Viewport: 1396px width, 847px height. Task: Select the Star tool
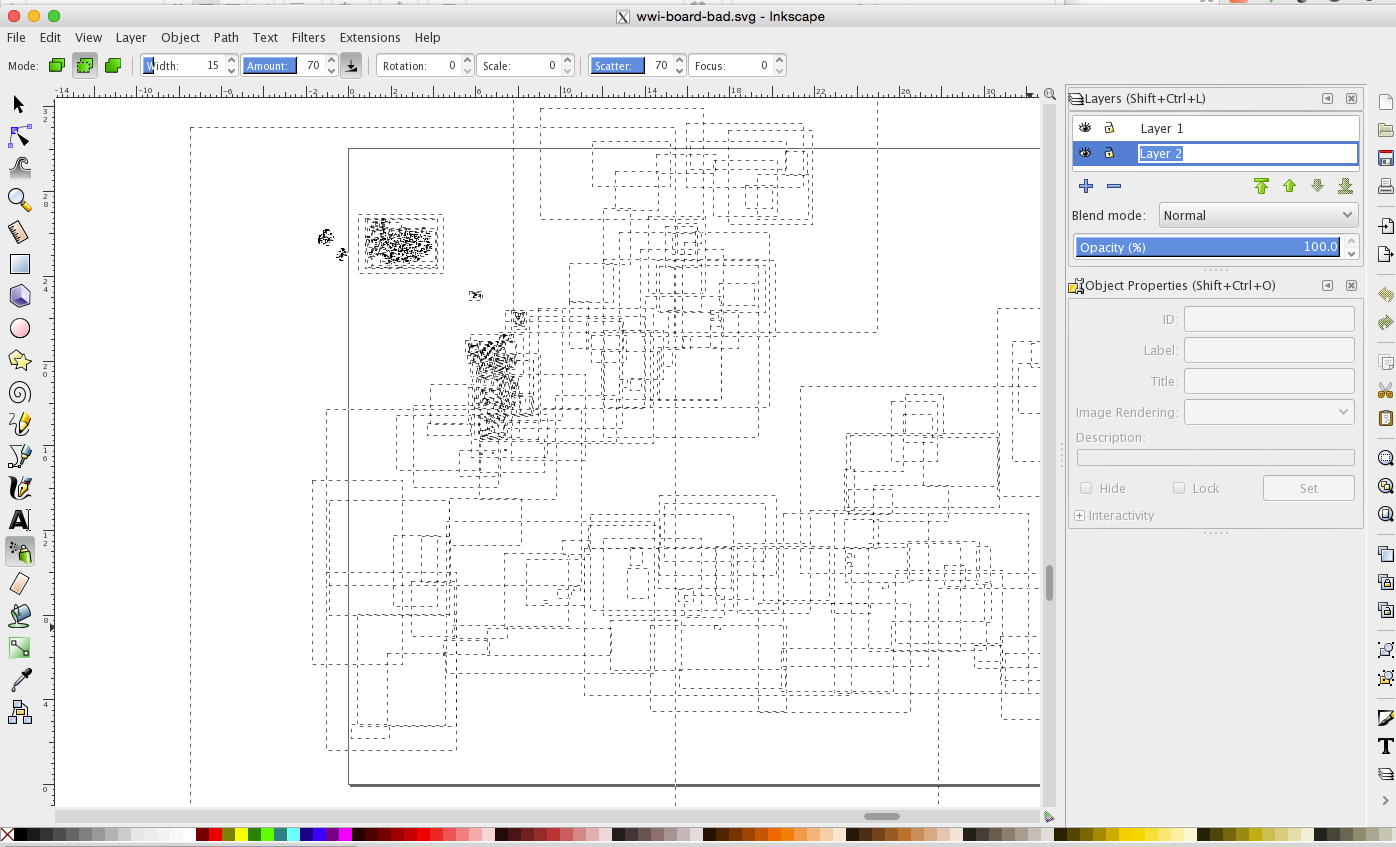coord(18,360)
